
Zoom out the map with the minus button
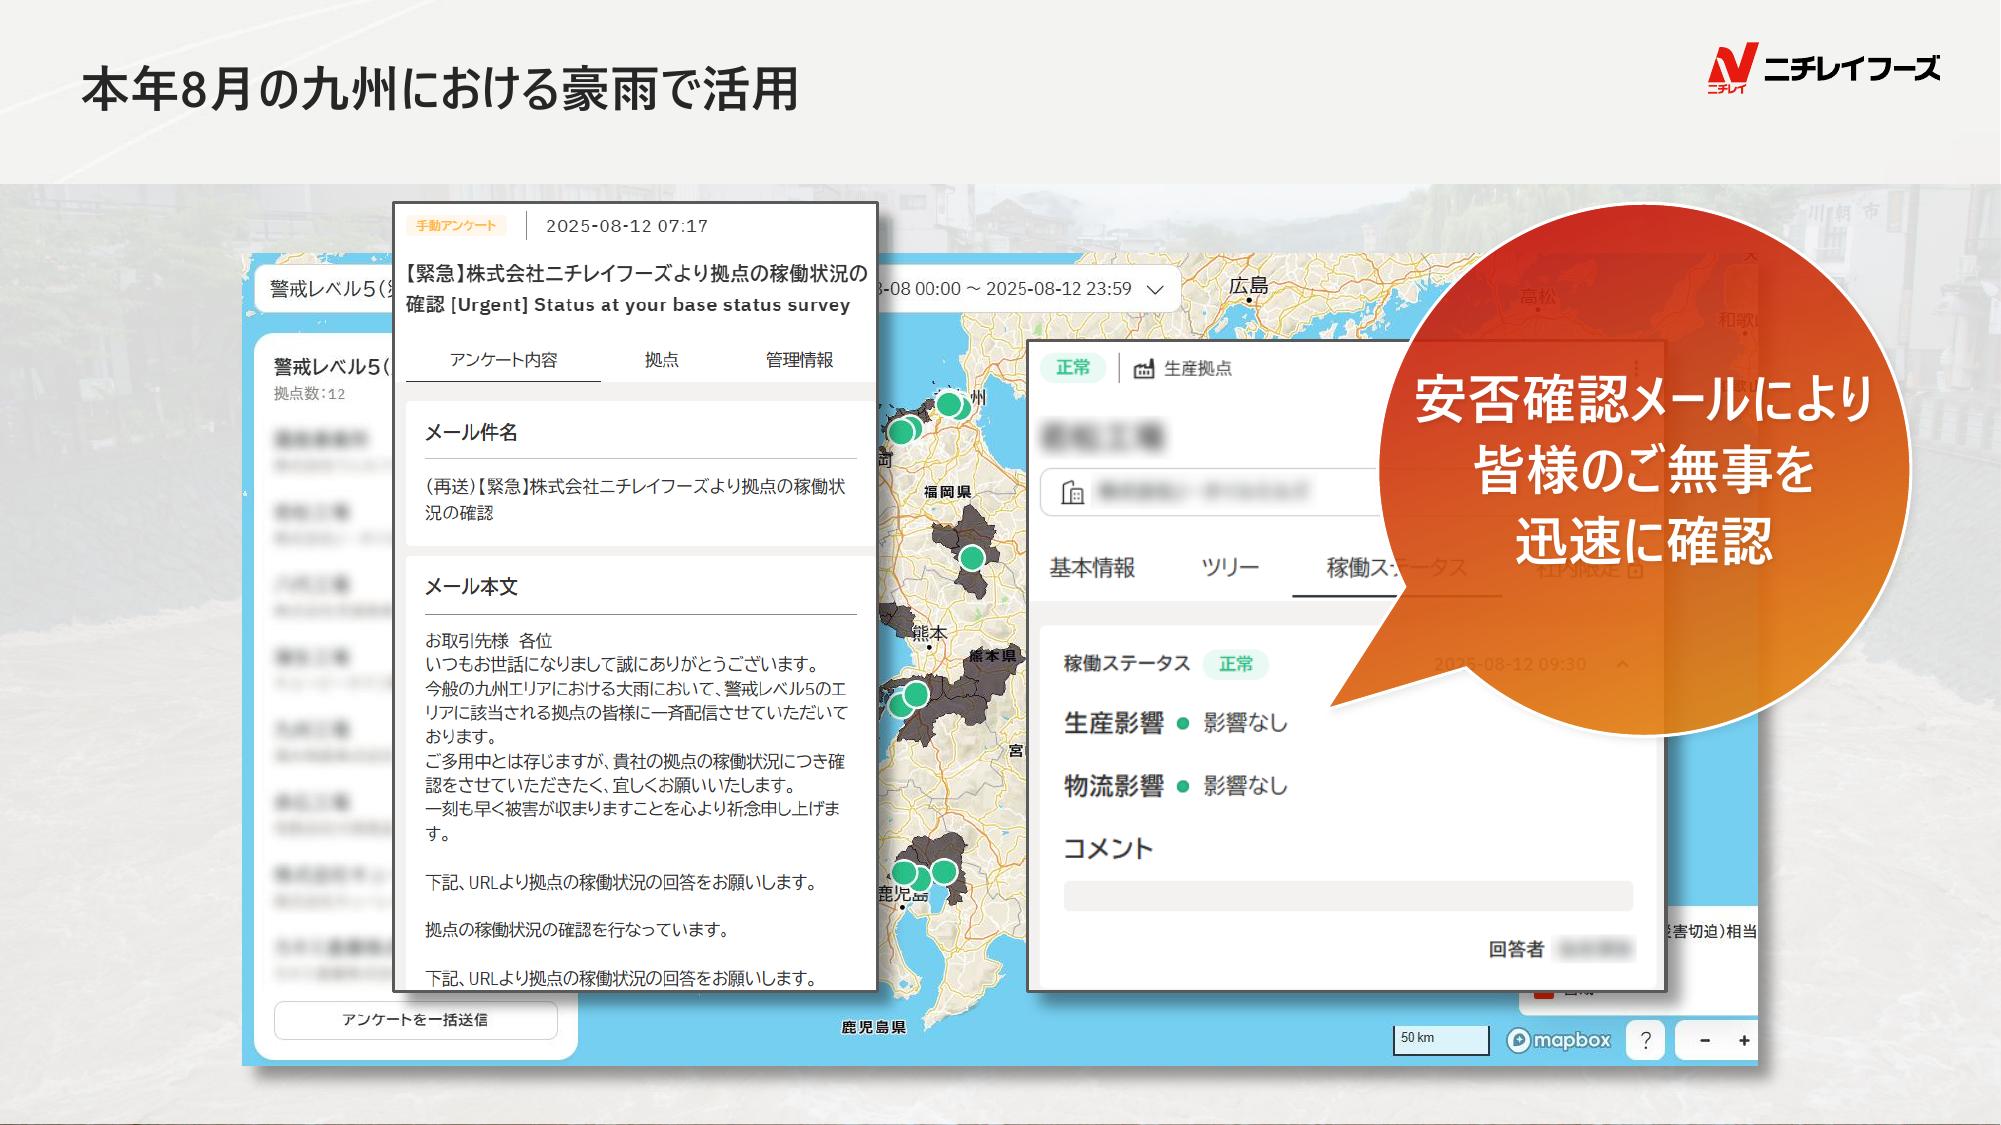pos(1705,1040)
